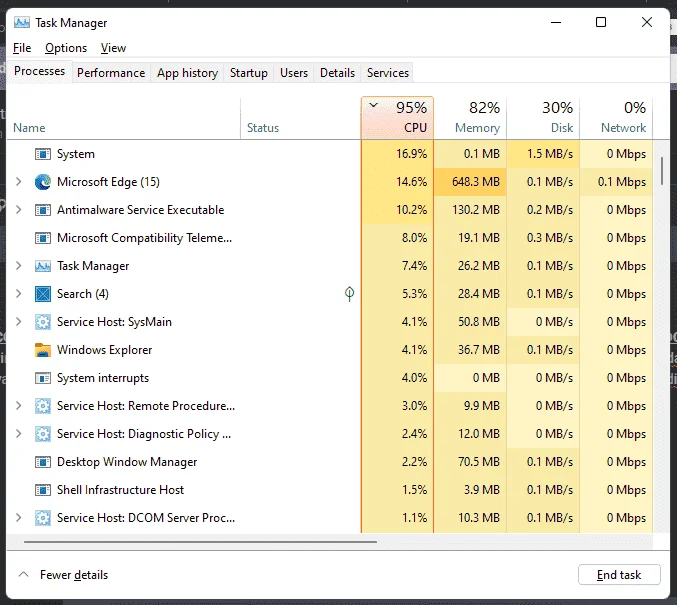Image resolution: width=677 pixels, height=605 pixels.
Task: Click the 130.2 MB memory cell
Action: click(470, 210)
